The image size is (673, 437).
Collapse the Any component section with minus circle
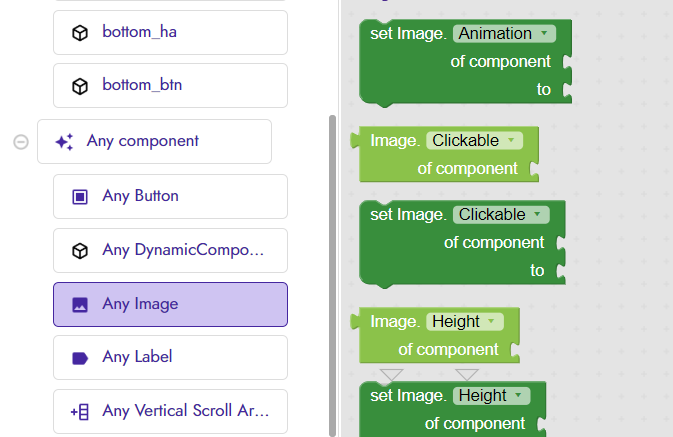point(21,142)
